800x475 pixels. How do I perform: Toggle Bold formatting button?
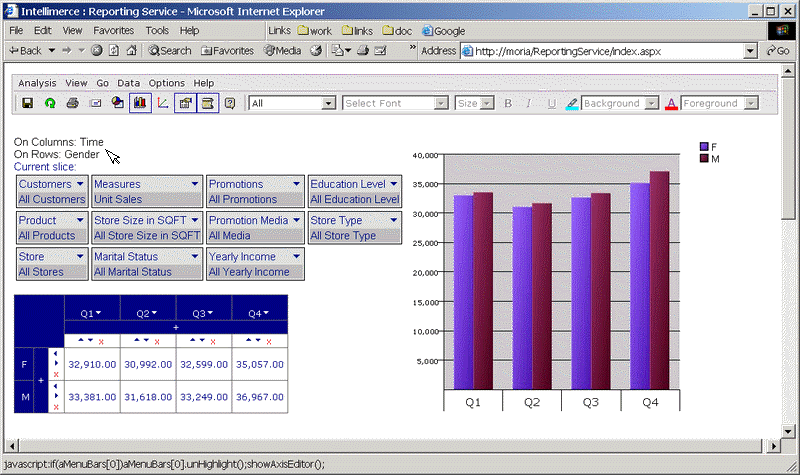pos(508,104)
